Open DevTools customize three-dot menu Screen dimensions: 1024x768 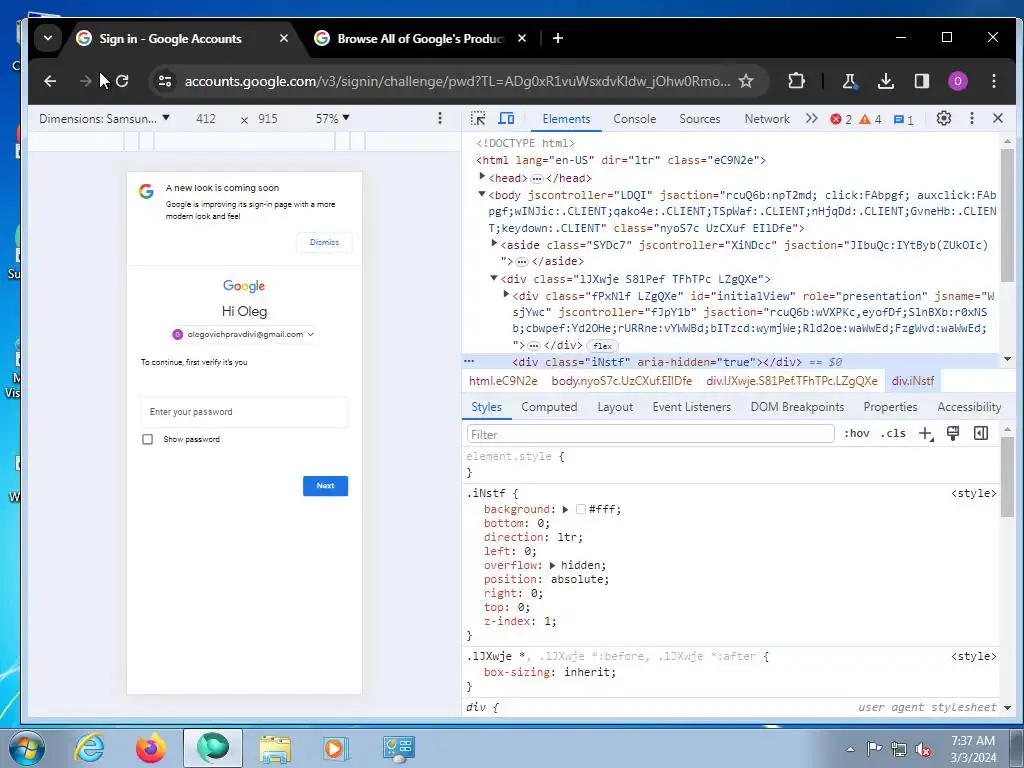[972, 118]
